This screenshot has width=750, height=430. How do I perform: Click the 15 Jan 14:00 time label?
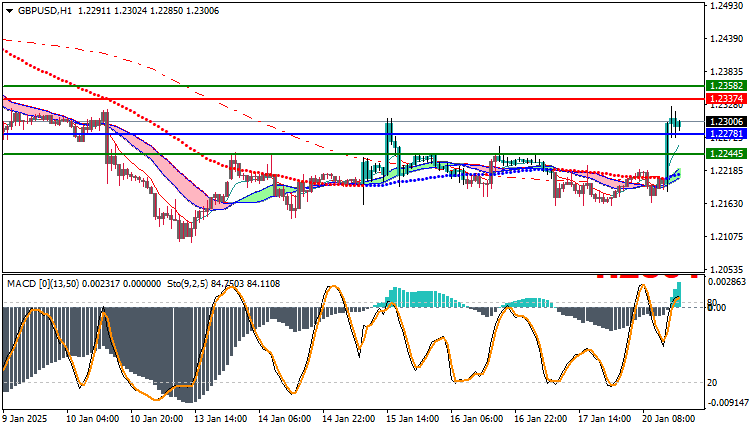click(x=413, y=419)
